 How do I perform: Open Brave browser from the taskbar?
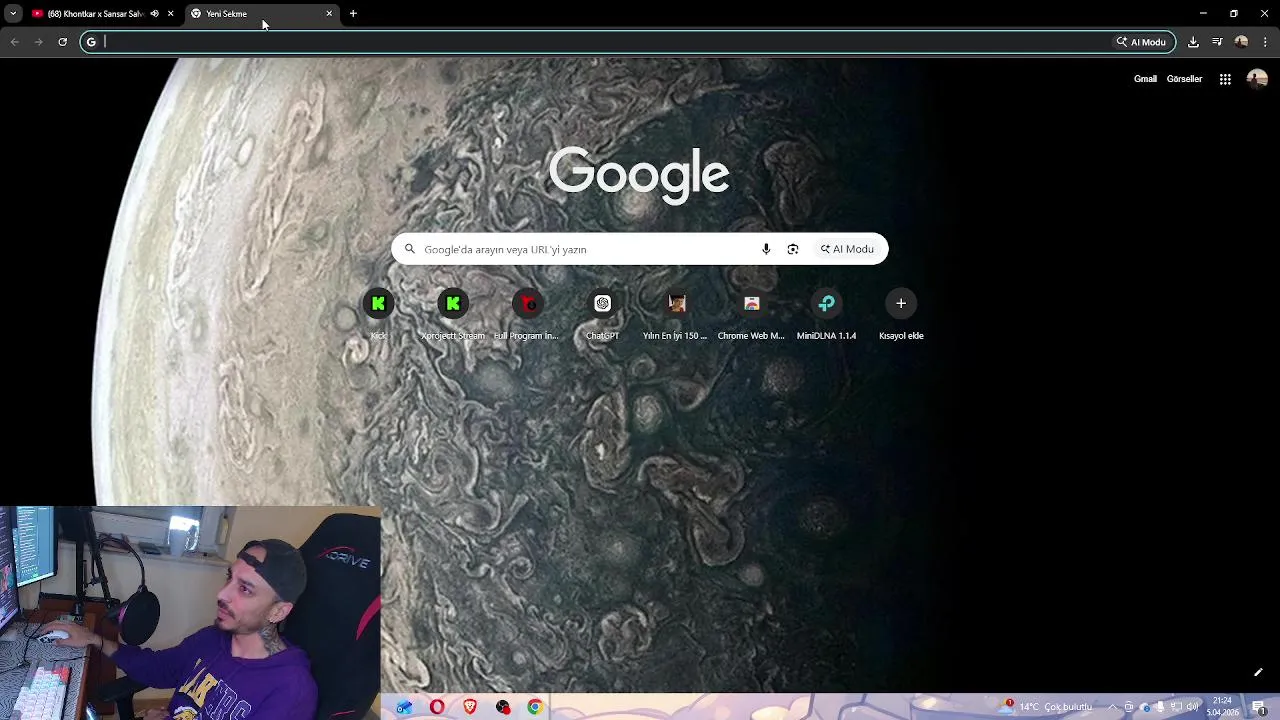coord(470,707)
